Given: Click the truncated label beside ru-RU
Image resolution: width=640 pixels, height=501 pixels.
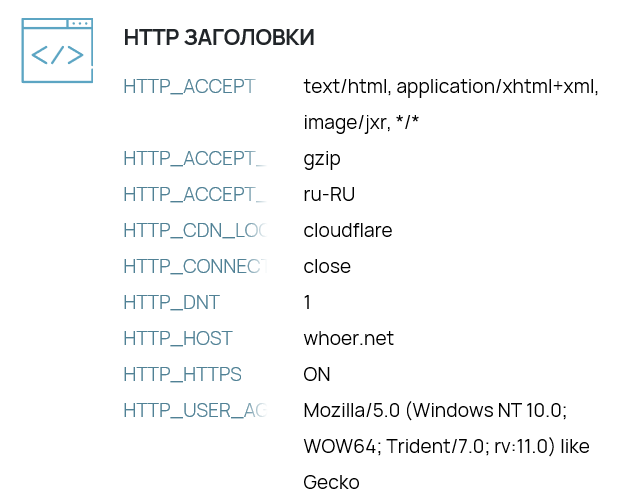Looking at the screenshot, I should pos(194,194).
